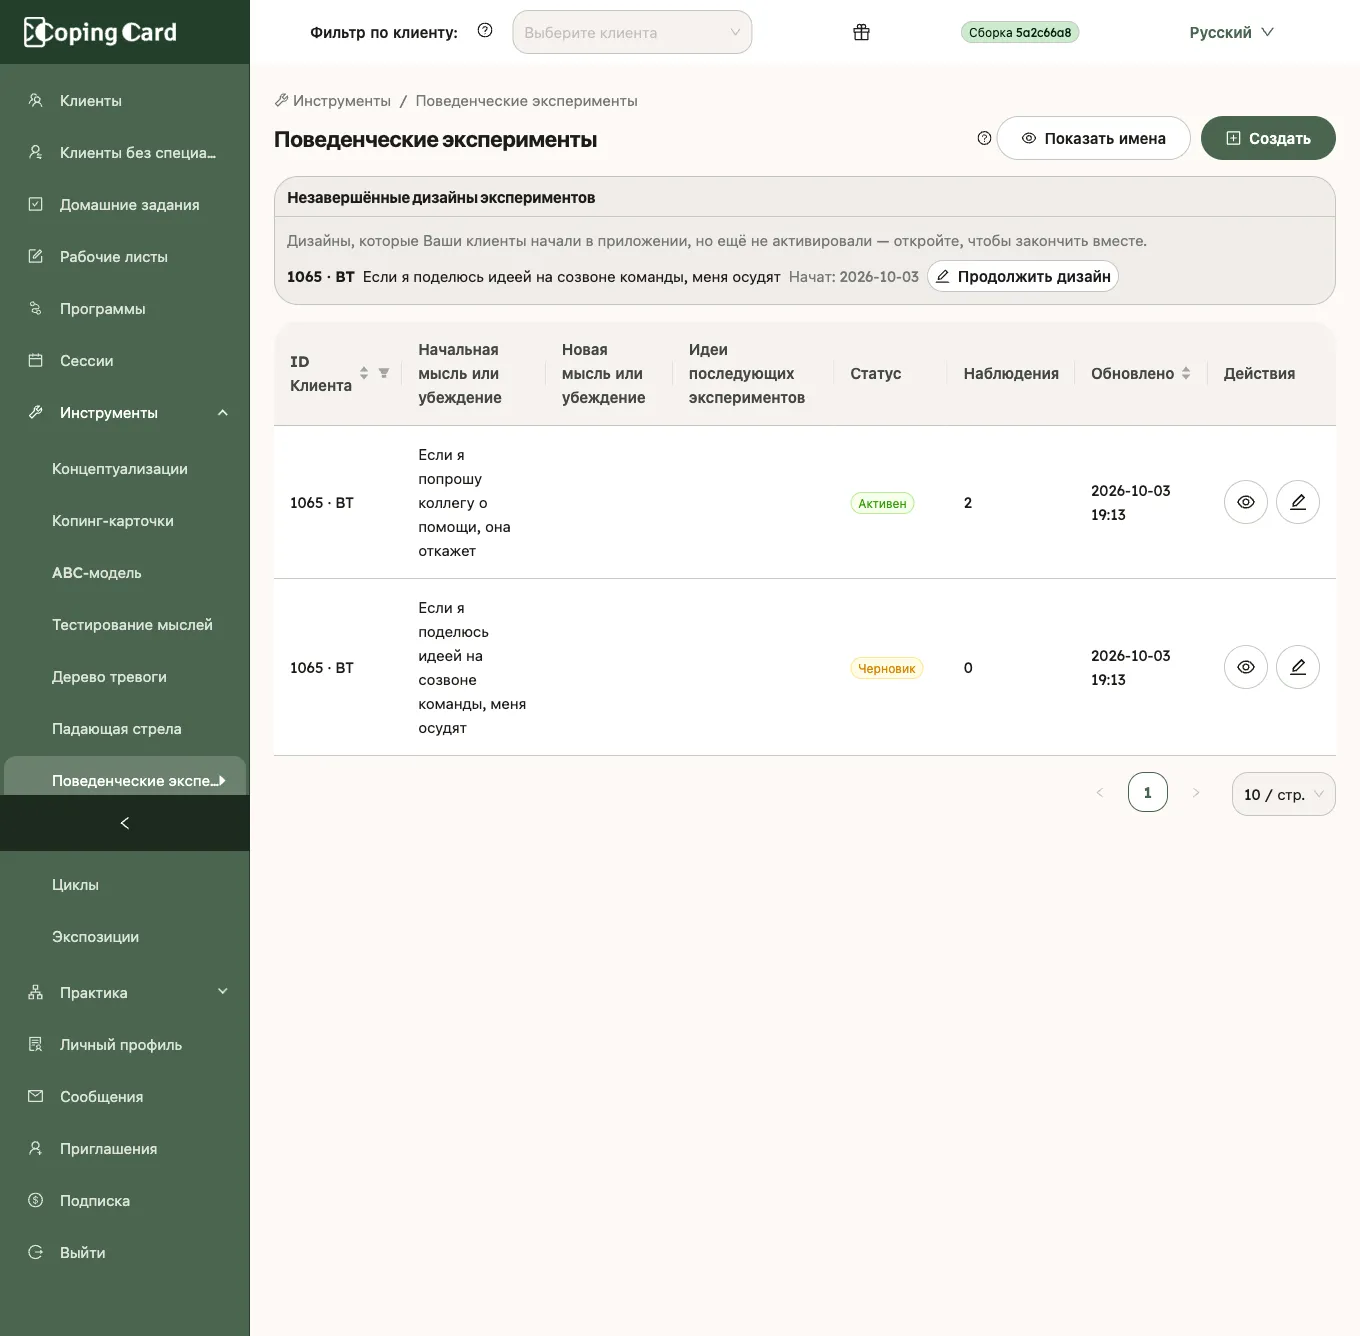Open Программы in sidebar
1360x1336 pixels.
pyautogui.click(x=125, y=308)
